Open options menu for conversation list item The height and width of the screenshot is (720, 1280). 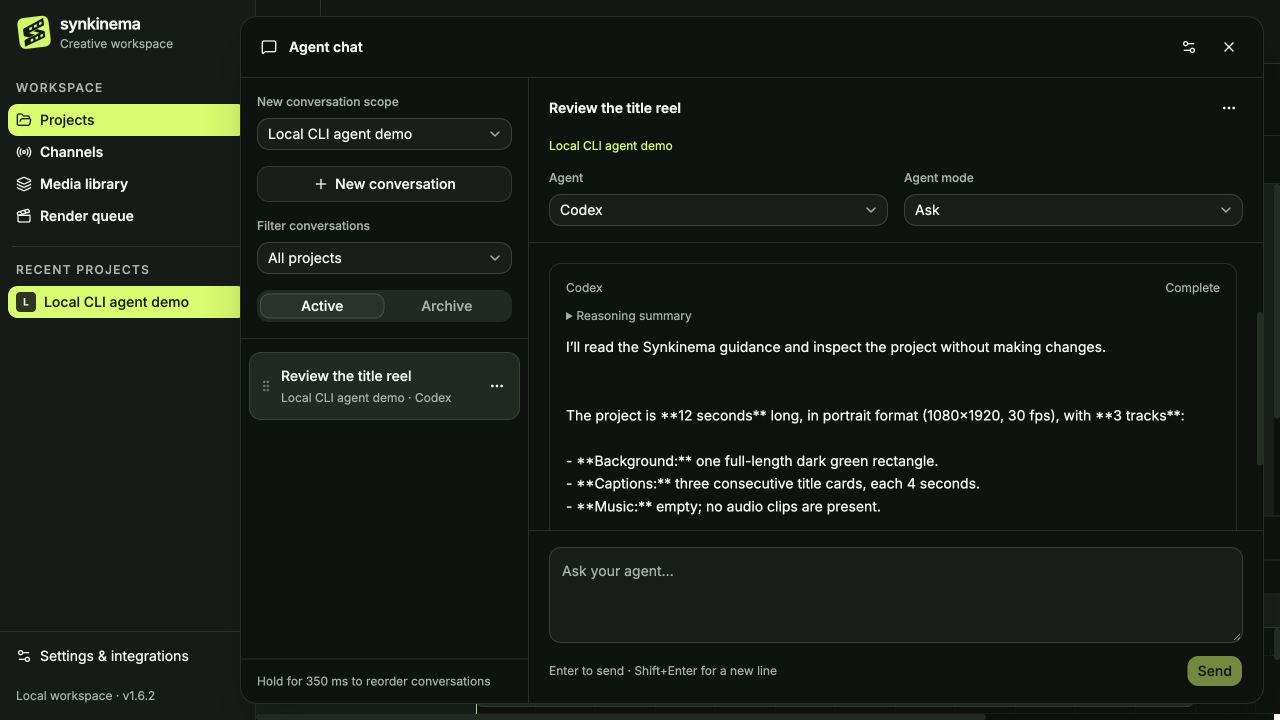497,386
